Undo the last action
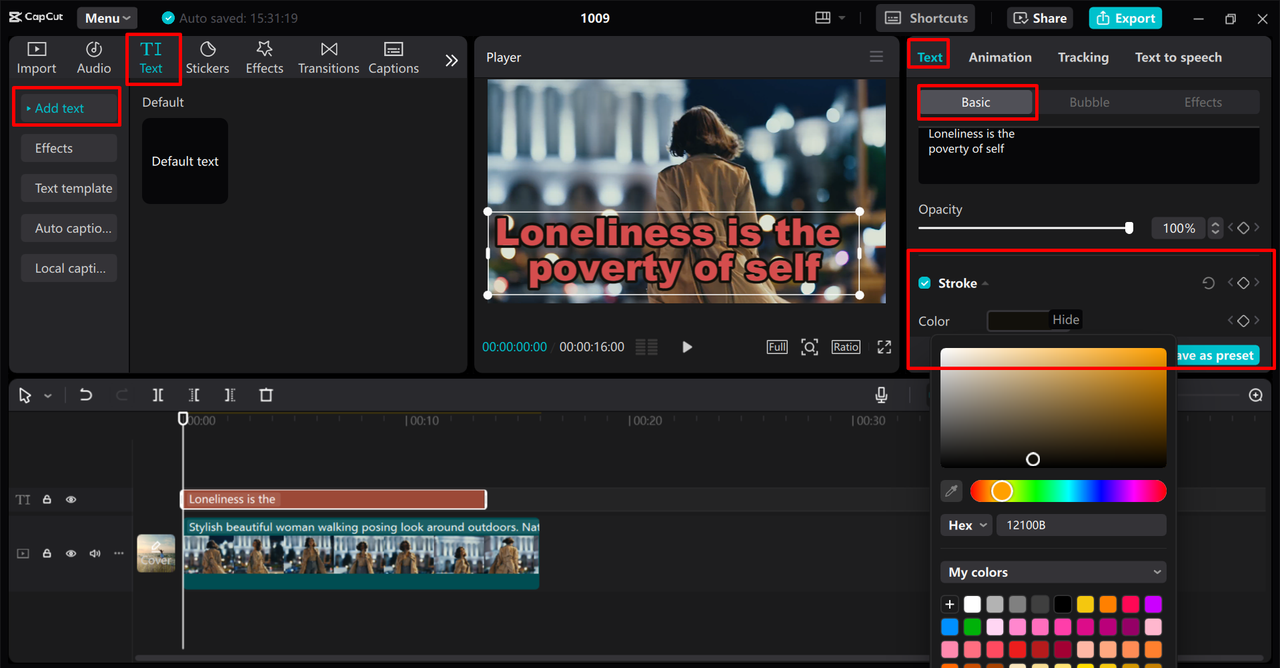Viewport: 1280px width, 668px height. pos(86,395)
